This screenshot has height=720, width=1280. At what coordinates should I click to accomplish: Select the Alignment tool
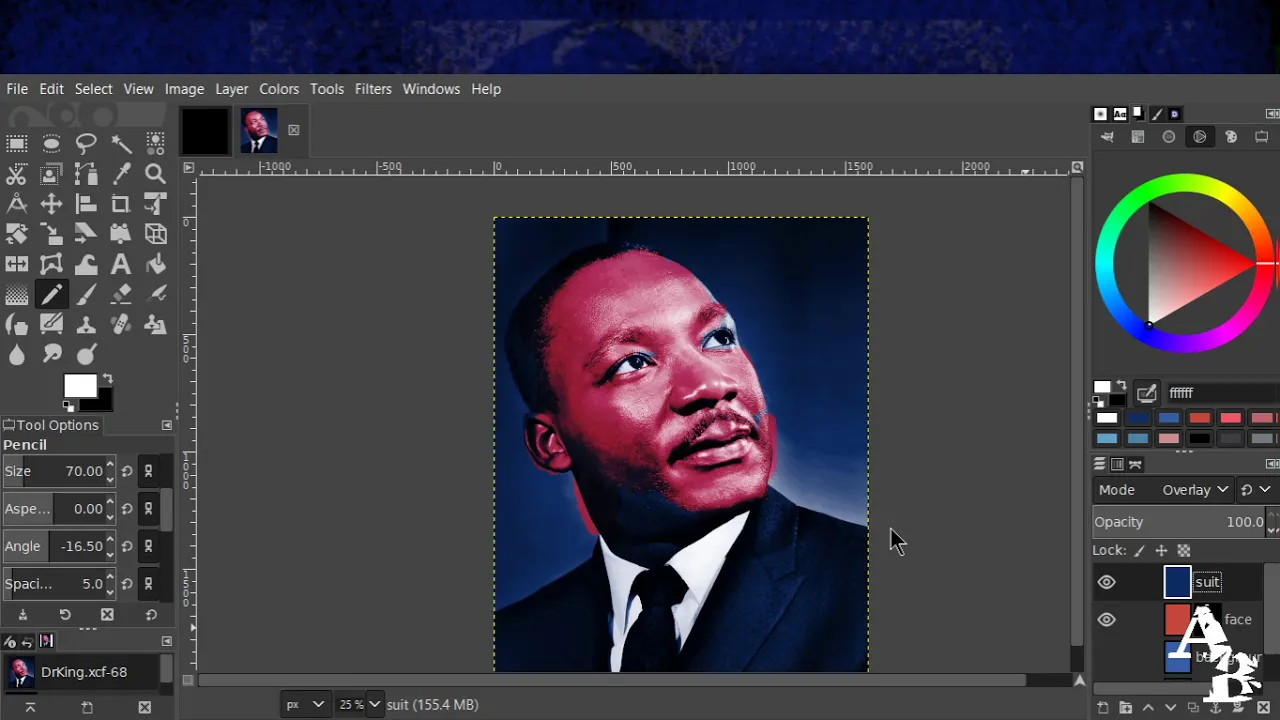pyautogui.click(x=86, y=204)
